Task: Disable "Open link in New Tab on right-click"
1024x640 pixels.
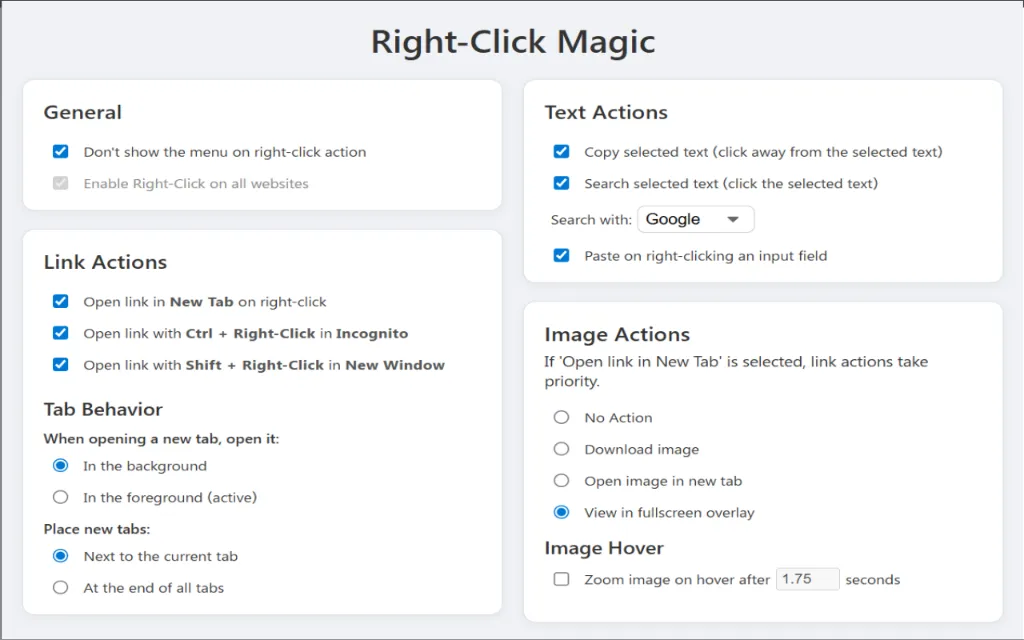Action: tap(60, 301)
